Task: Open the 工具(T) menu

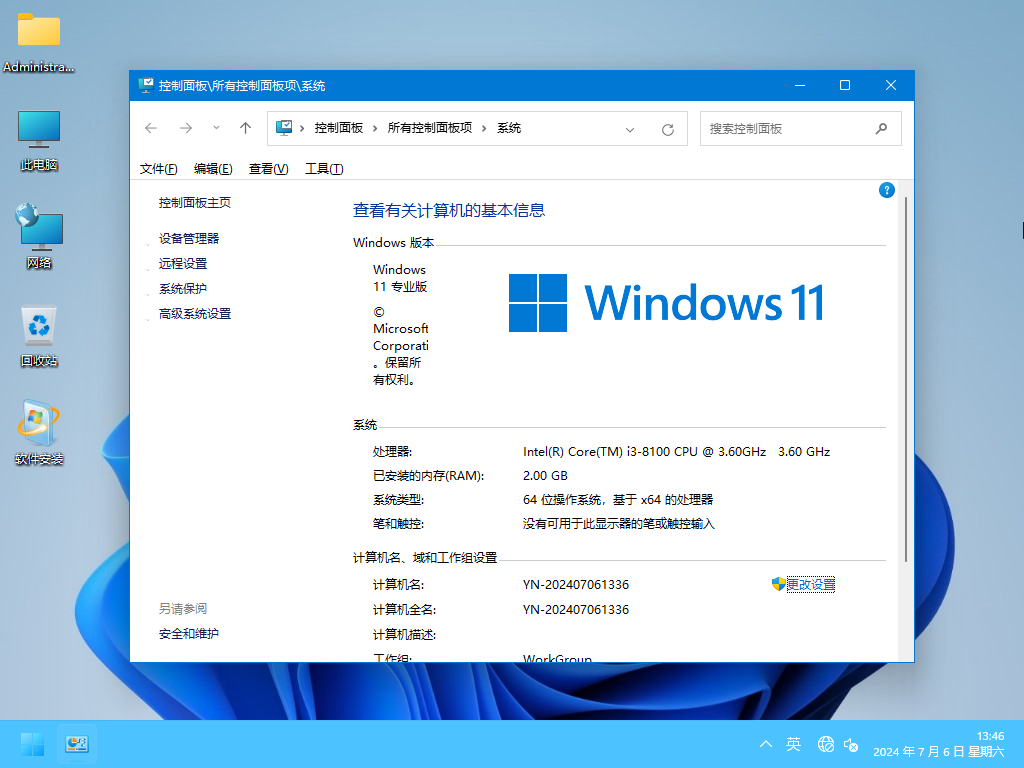Action: 324,169
